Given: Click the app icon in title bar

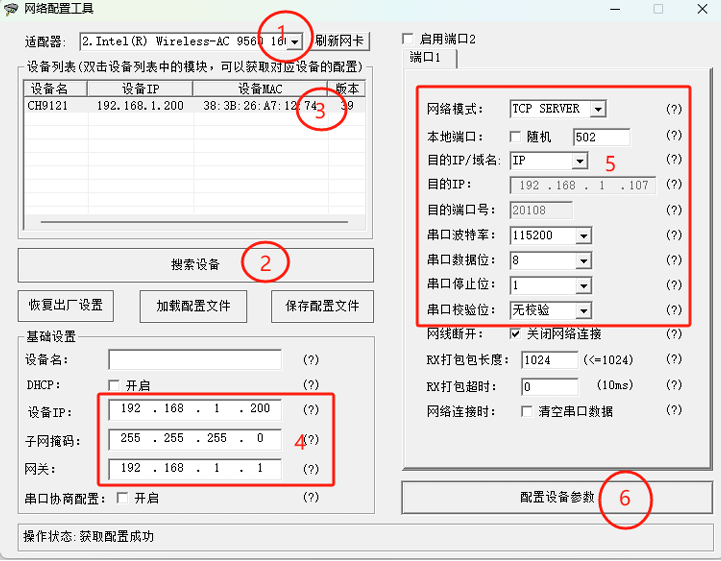Looking at the screenshot, I should click(x=10, y=9).
